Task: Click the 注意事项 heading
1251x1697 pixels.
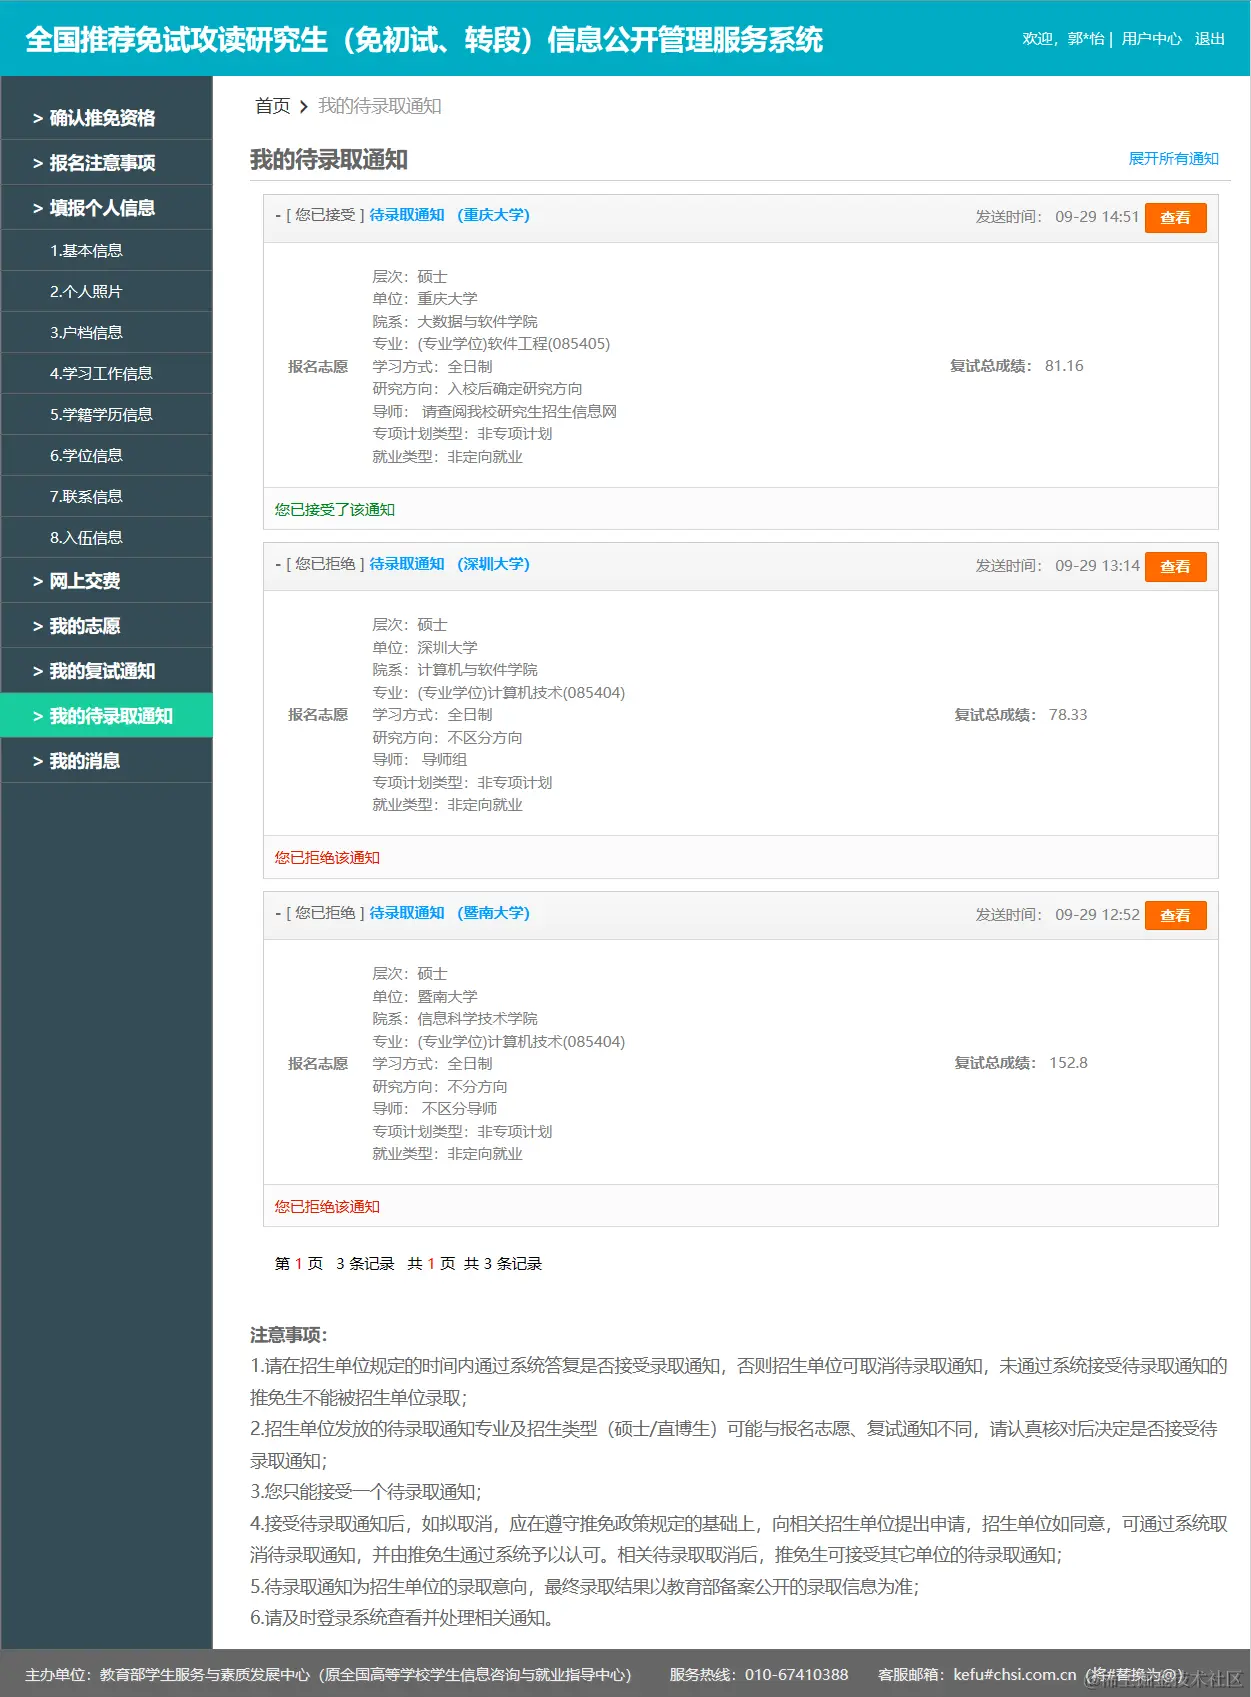Action: 289,1335
